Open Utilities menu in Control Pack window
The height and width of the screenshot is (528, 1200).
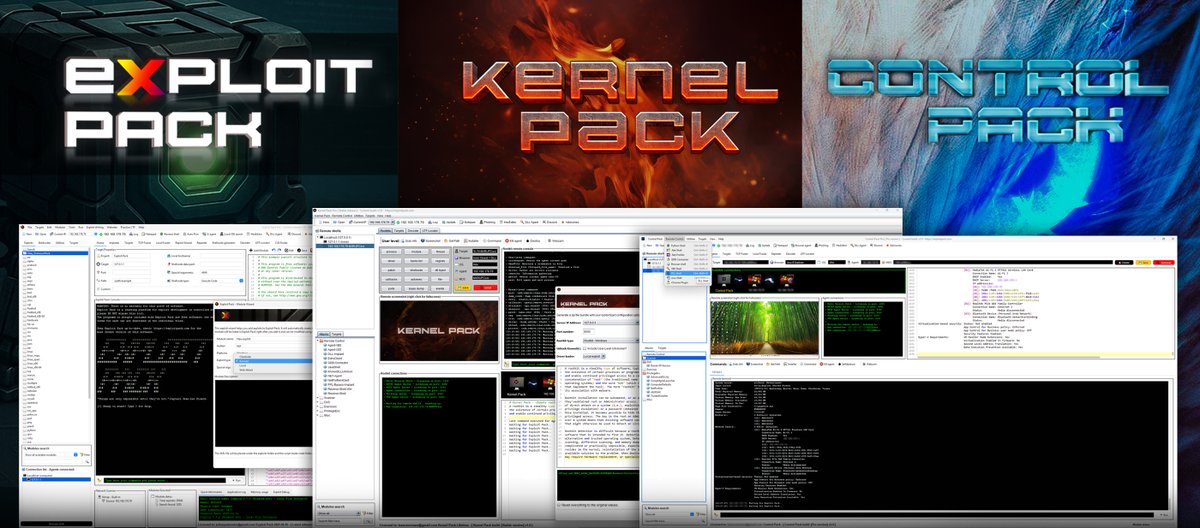[690, 239]
